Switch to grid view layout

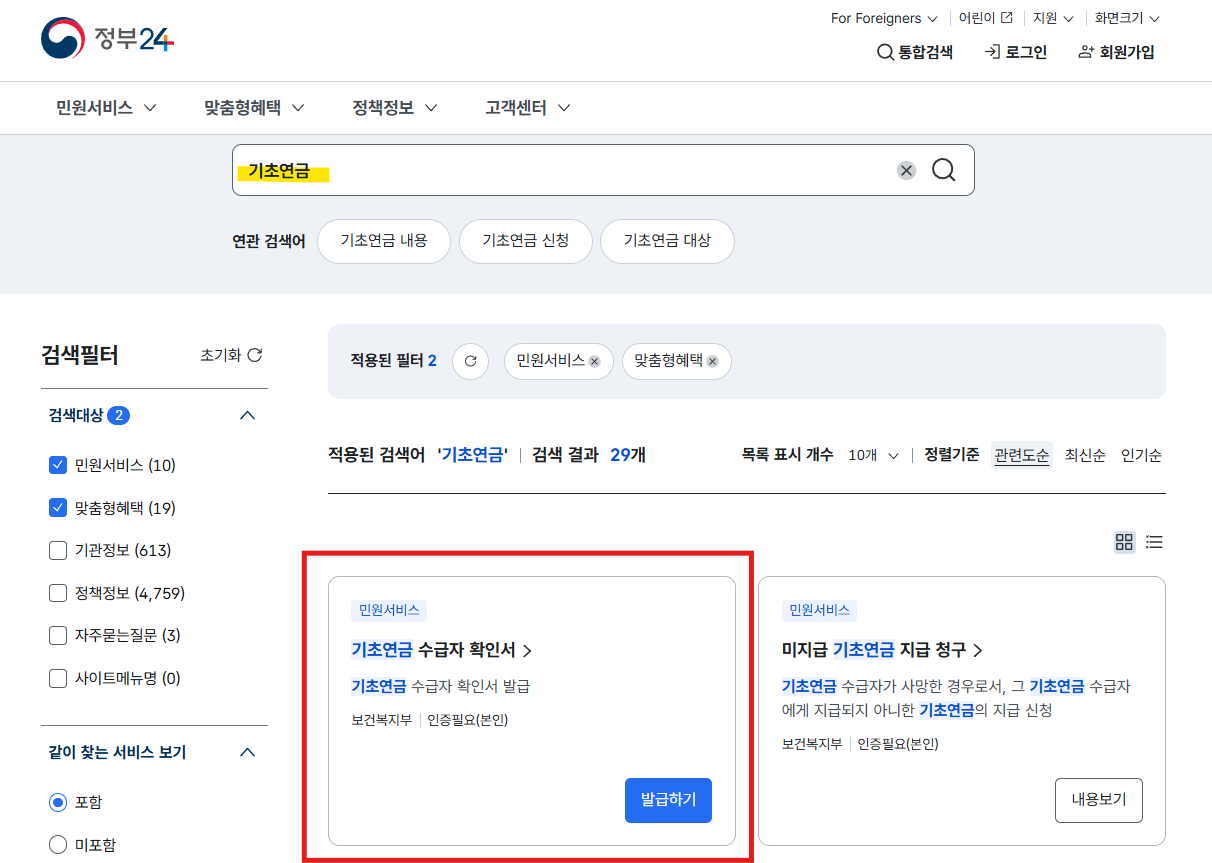pyautogui.click(x=1124, y=542)
